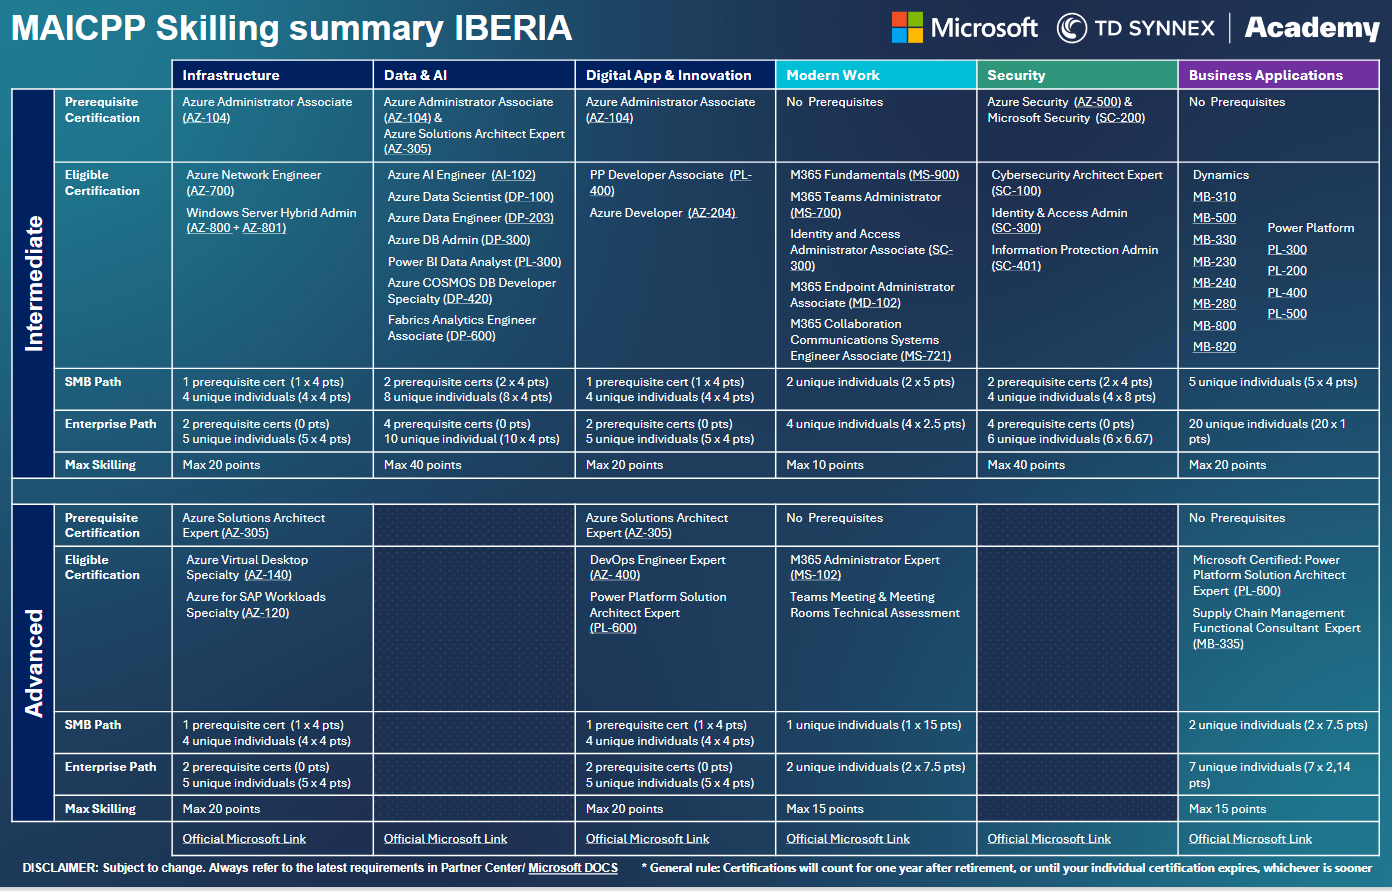Open the MS-721 Collaboration Communications link
The height and width of the screenshot is (891, 1392).
point(925,356)
